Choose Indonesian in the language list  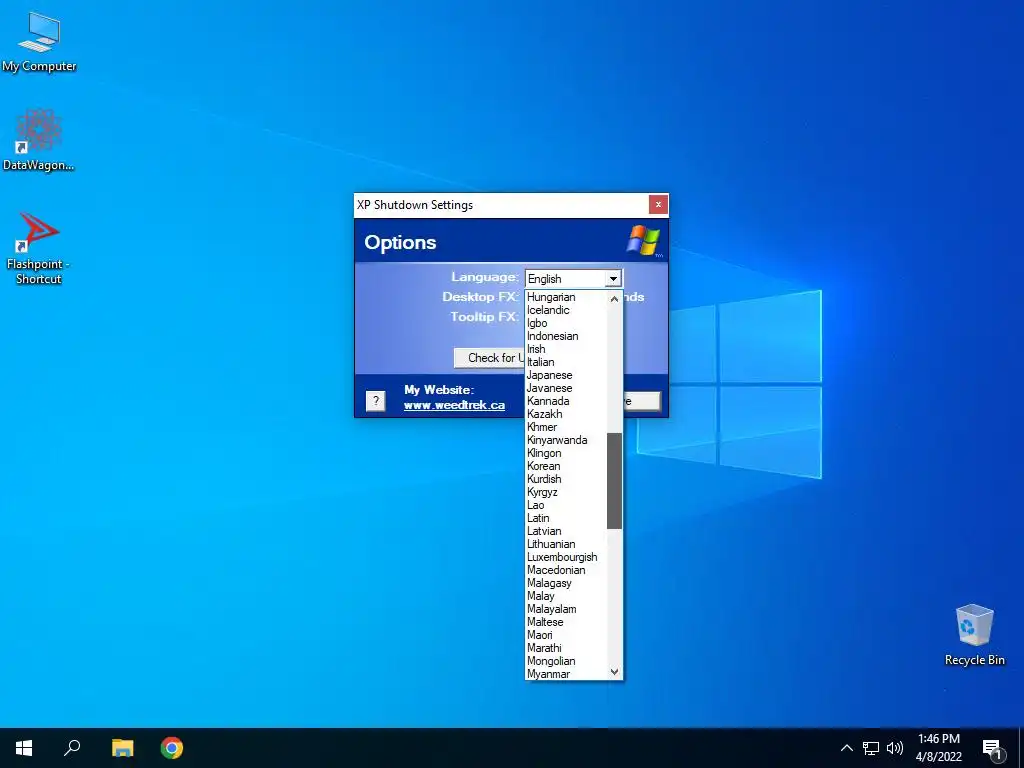point(567,336)
